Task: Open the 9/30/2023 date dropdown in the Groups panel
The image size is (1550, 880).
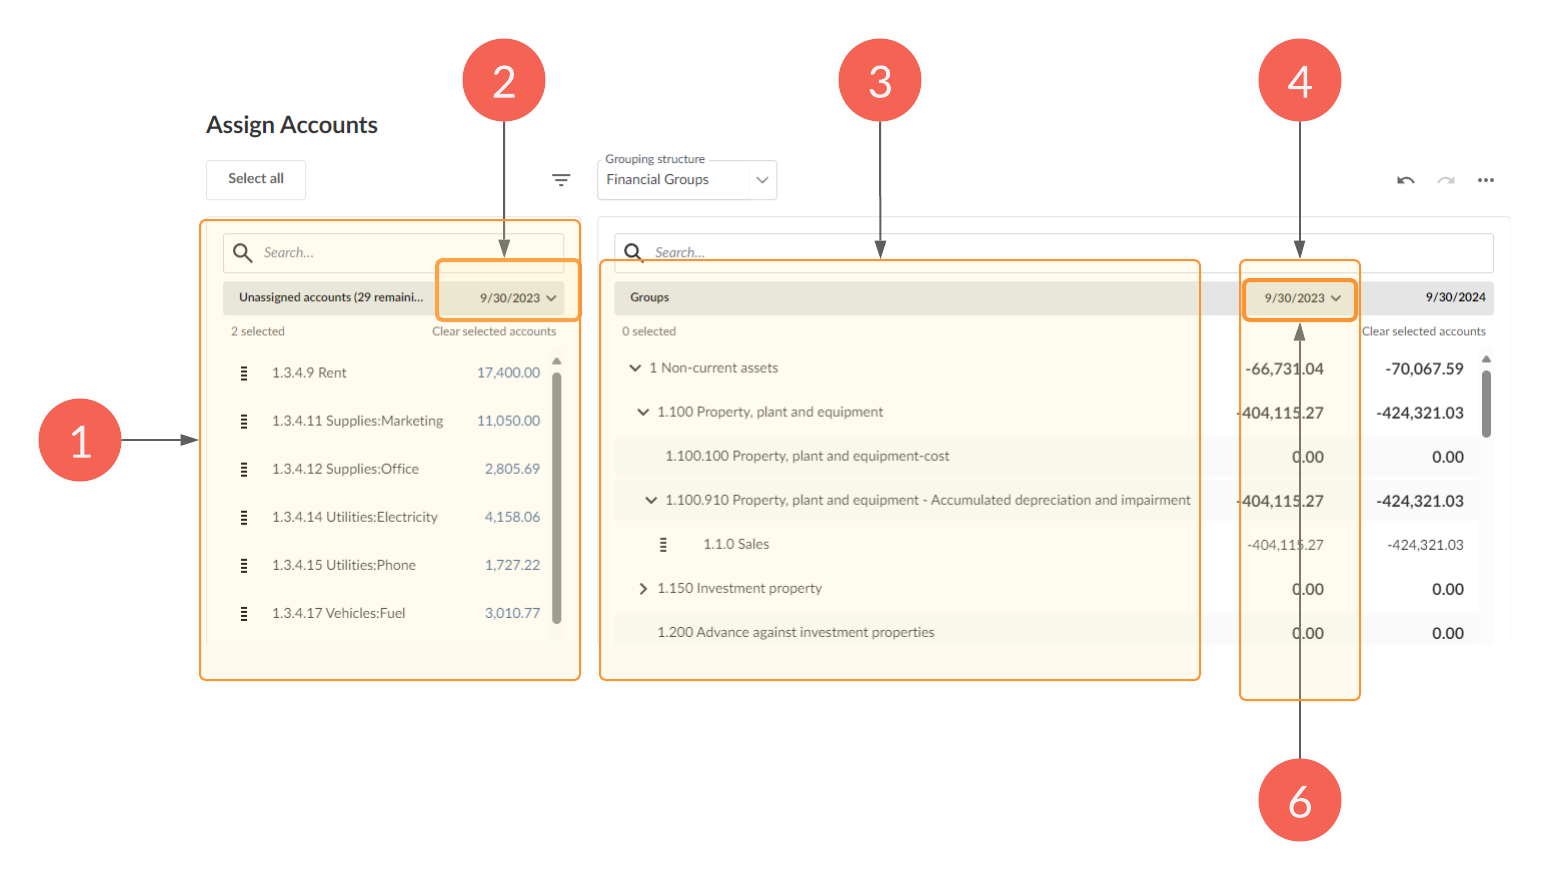Action: pos(1299,298)
